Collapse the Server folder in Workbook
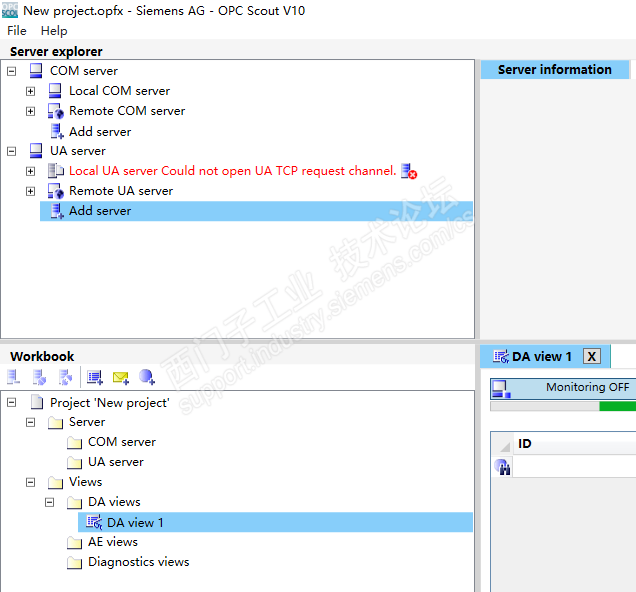Viewport: 636px width, 592px height. click(30, 423)
